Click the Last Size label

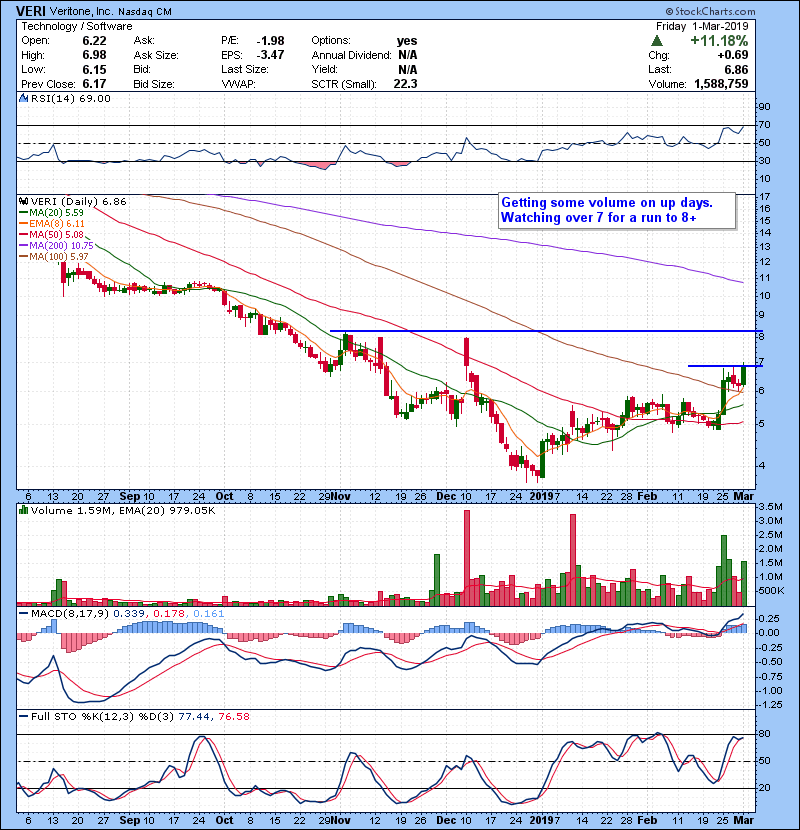pos(245,69)
